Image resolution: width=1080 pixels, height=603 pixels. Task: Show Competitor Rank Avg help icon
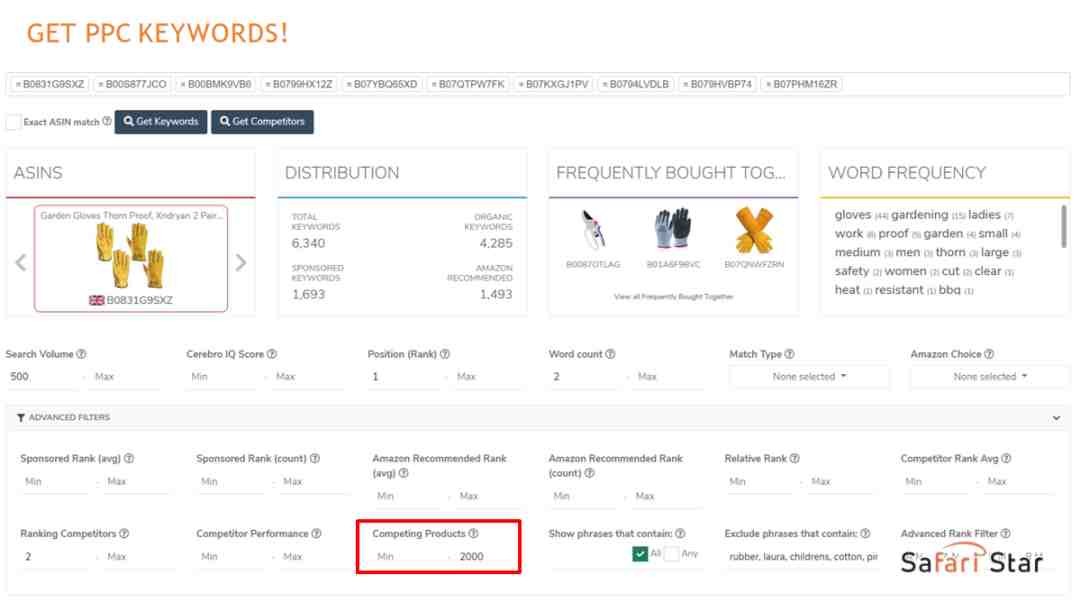pyautogui.click(x=1006, y=459)
